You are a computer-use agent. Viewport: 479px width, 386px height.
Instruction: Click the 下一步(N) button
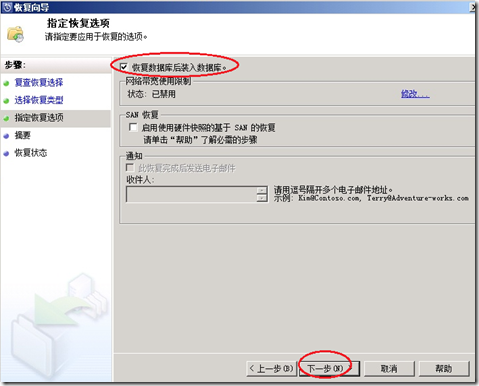[x=329, y=369]
